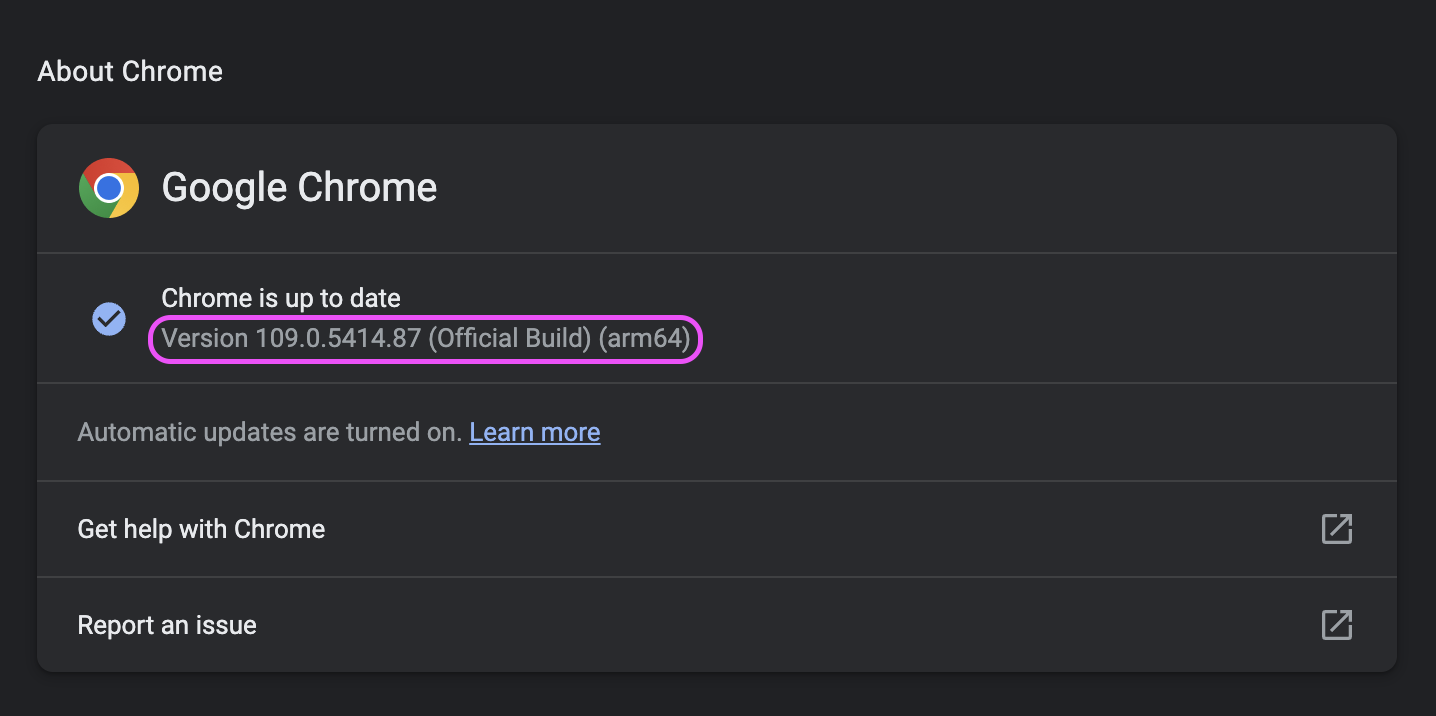The image size is (1436, 716).
Task: Click the word "Google" in the product title
Action: [224, 188]
